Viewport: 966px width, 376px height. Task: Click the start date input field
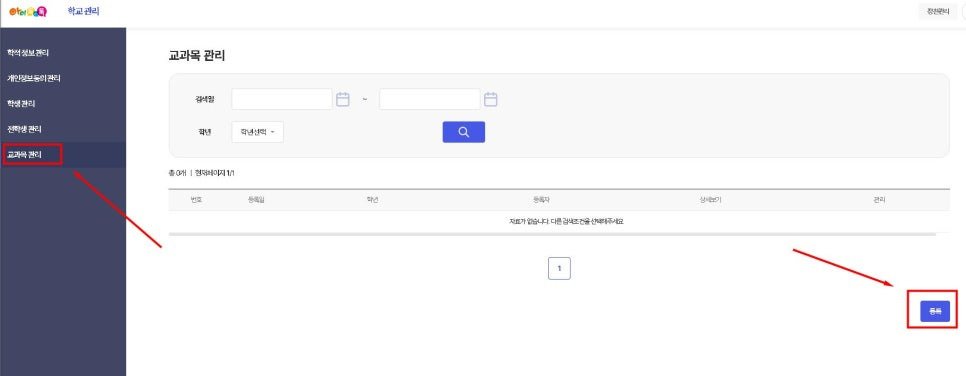282,99
